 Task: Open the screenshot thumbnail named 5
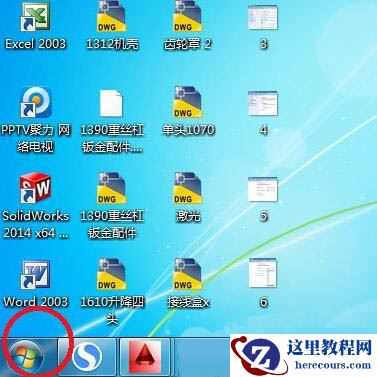click(x=263, y=189)
